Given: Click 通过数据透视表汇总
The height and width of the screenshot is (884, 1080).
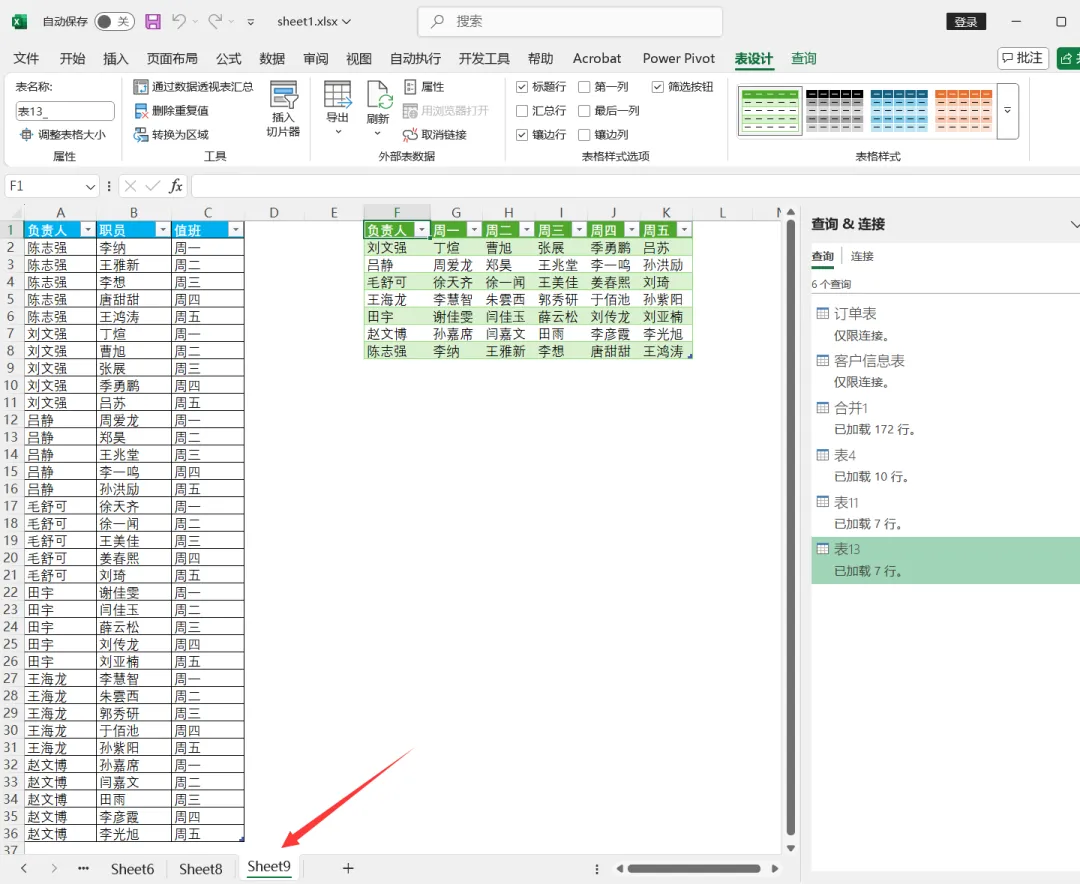Looking at the screenshot, I should click(x=193, y=87).
